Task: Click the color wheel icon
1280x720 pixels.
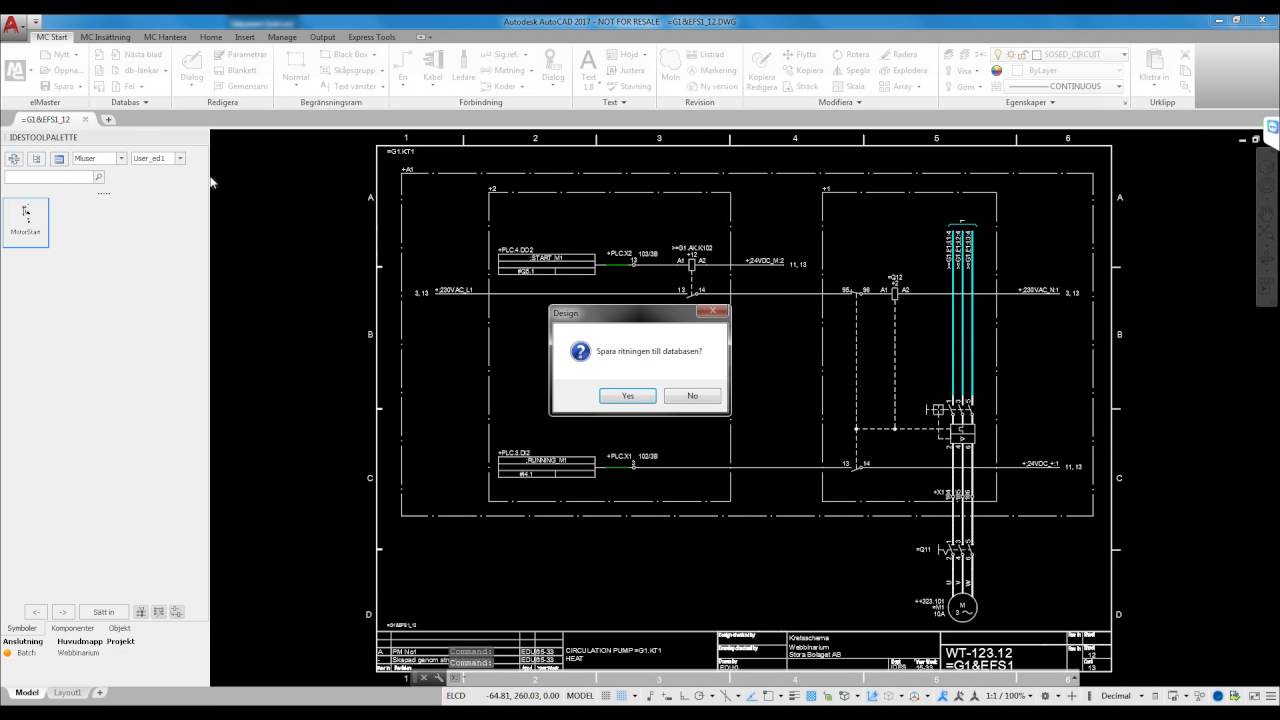Action: click(997, 70)
